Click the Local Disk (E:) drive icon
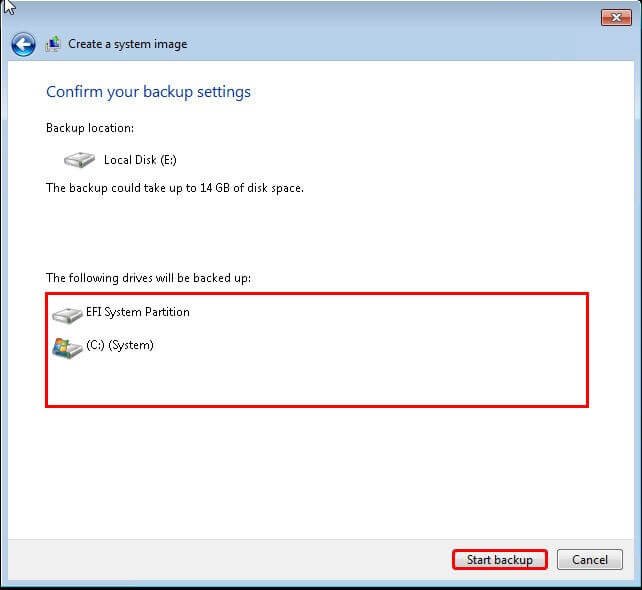Viewport: 642px width, 590px height. click(79, 160)
